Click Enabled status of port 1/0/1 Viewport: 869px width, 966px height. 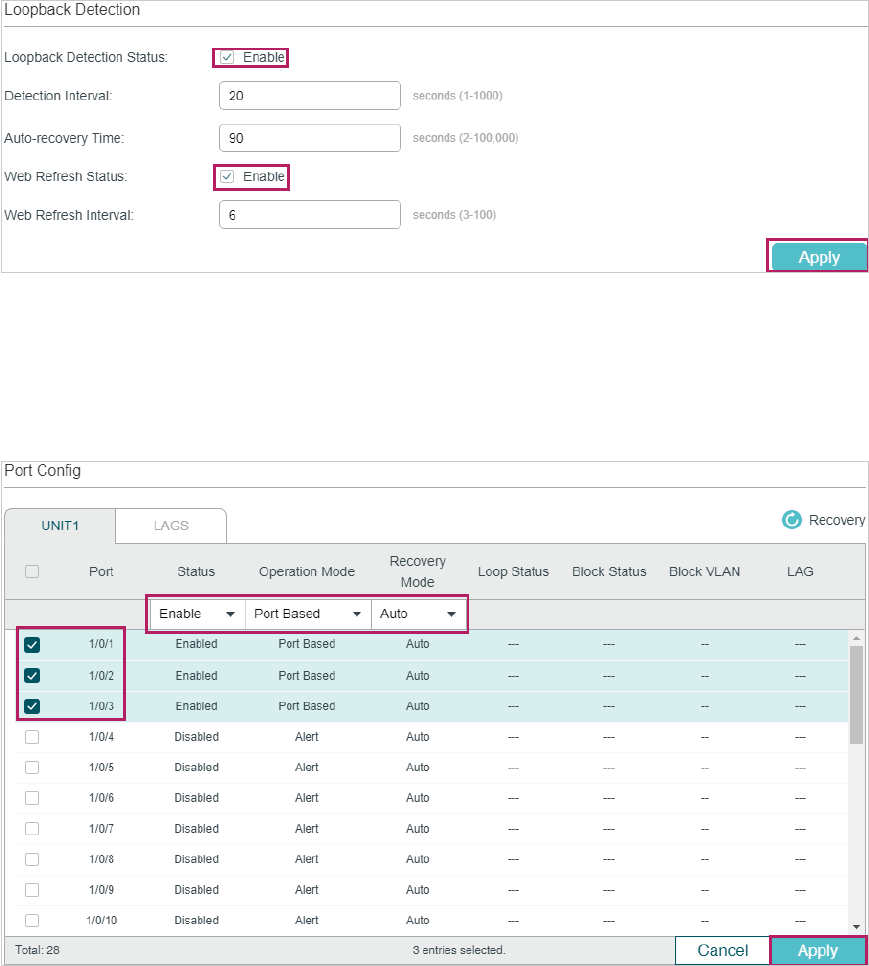(x=196, y=644)
